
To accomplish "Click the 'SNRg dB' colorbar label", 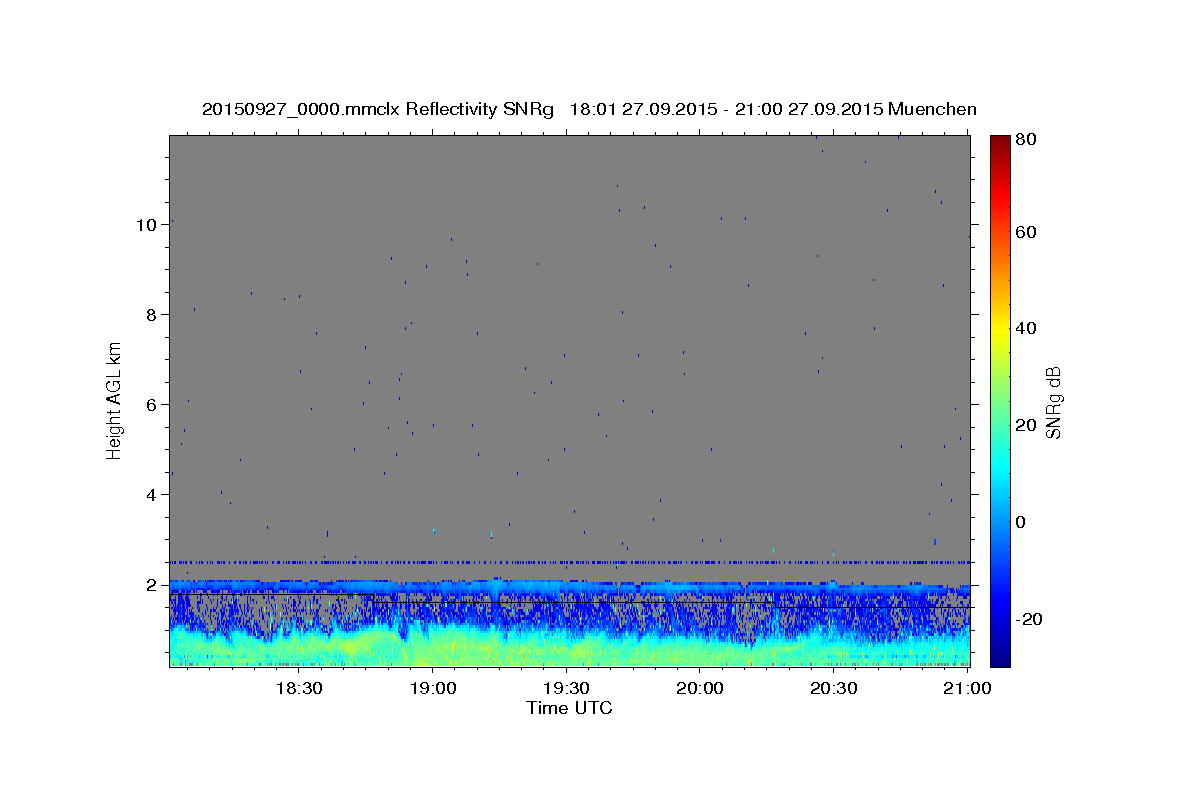I will (1052, 402).
